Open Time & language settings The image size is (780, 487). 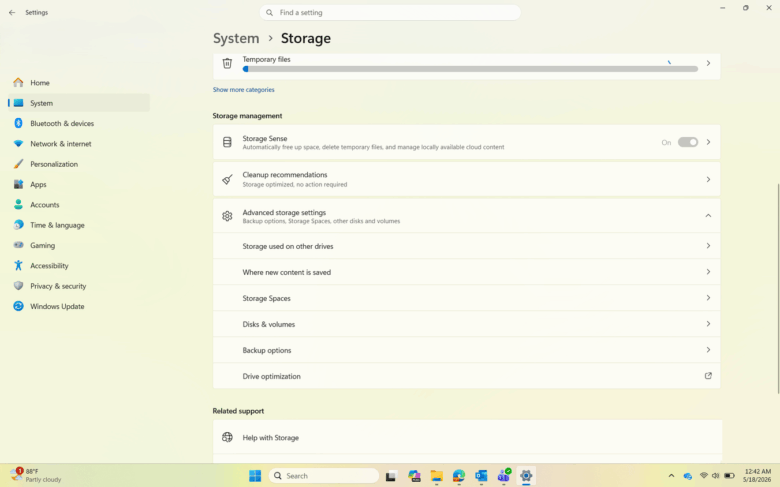click(79, 225)
